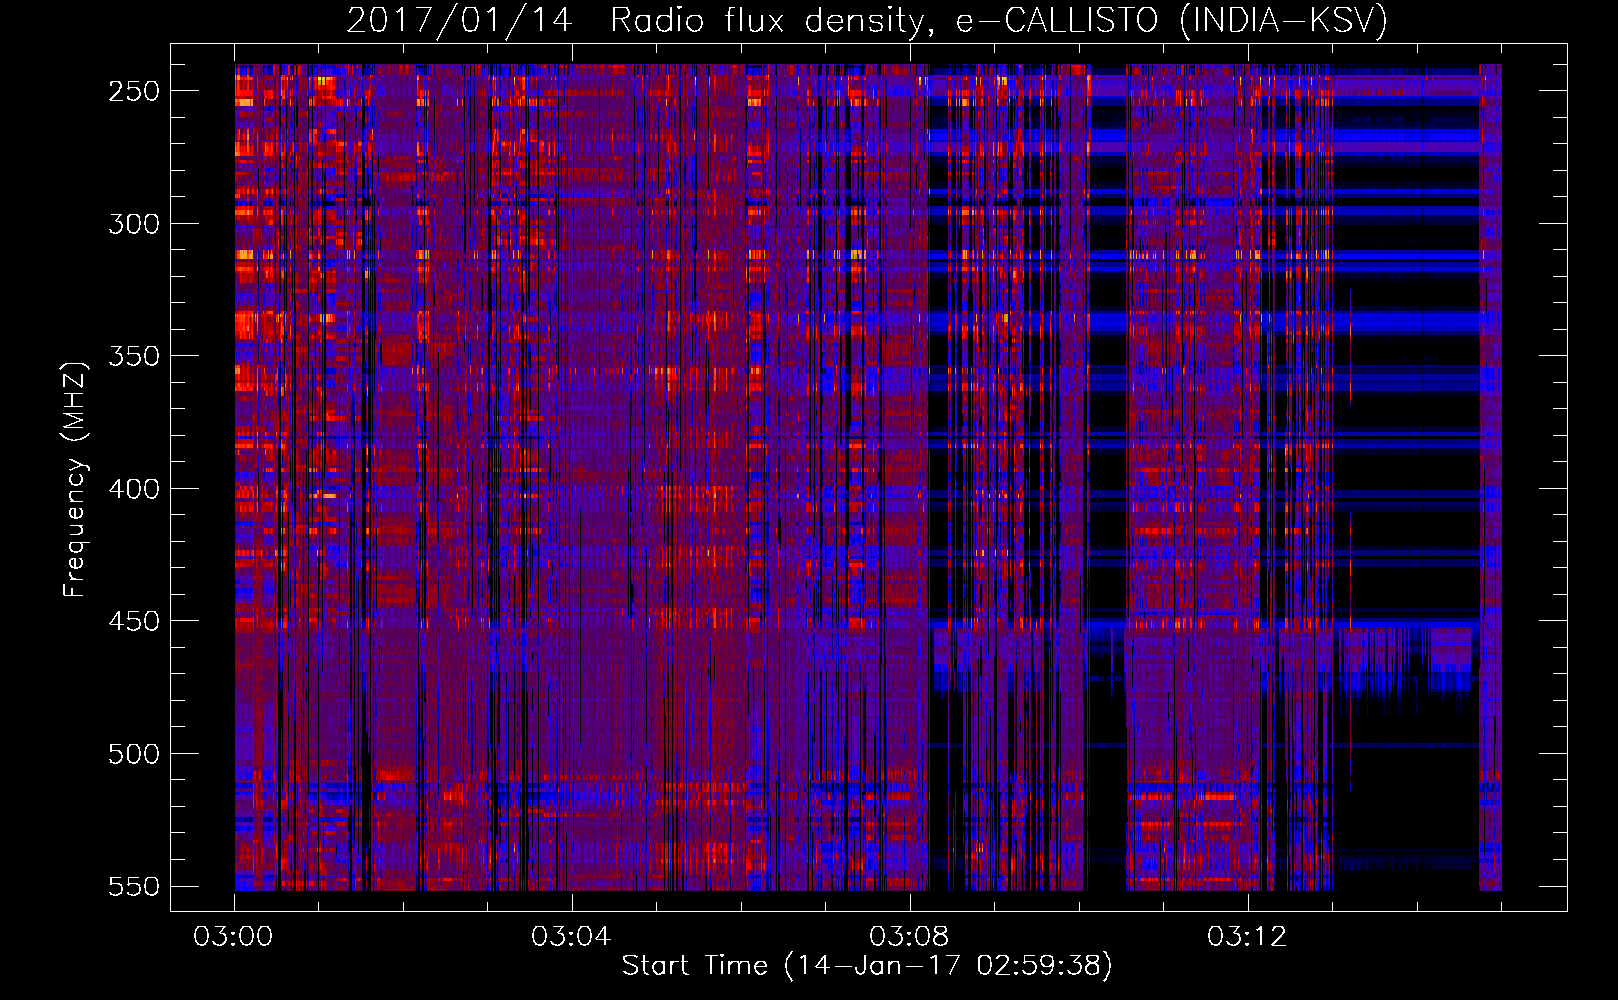Click the 400 frequency tick label
Screen dimensions: 1618x1000
(134, 489)
